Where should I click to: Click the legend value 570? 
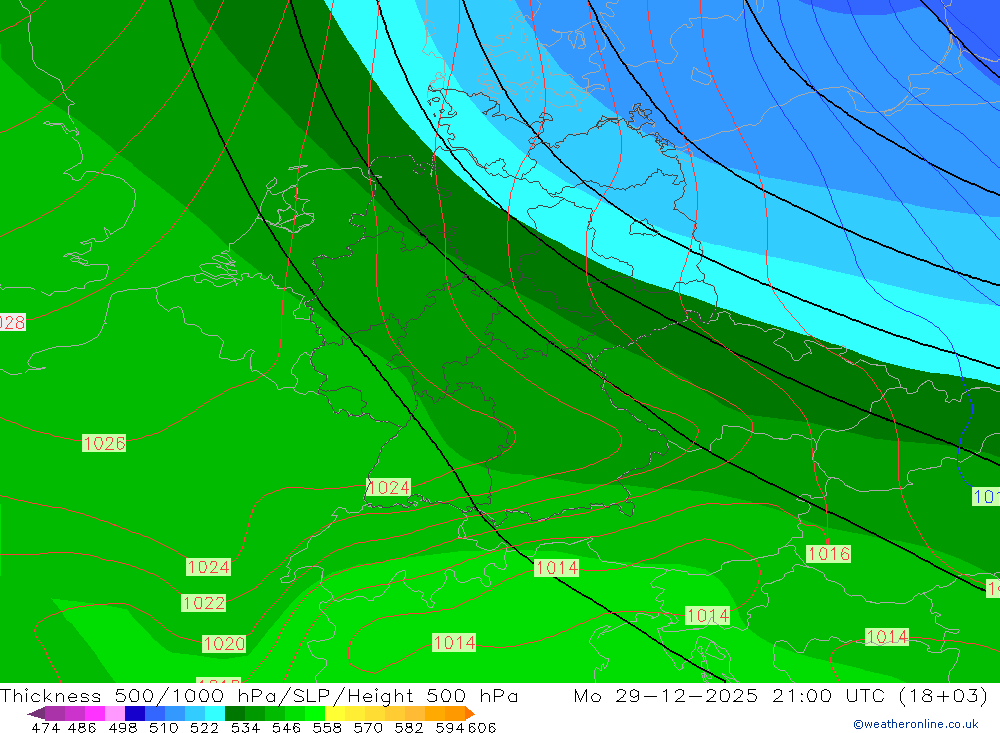point(367,728)
